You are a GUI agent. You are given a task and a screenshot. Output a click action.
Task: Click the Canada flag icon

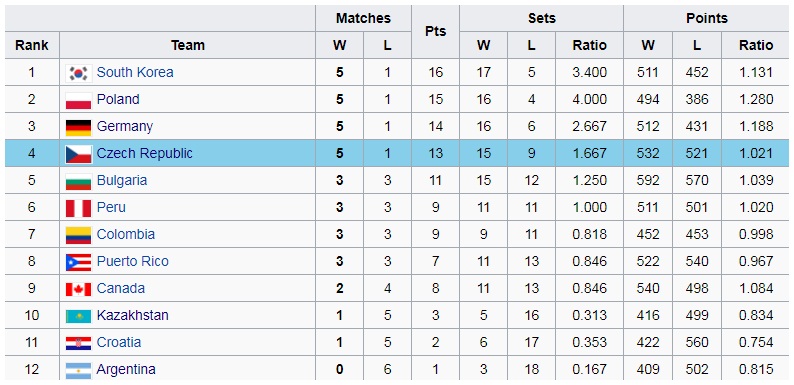coord(78,289)
